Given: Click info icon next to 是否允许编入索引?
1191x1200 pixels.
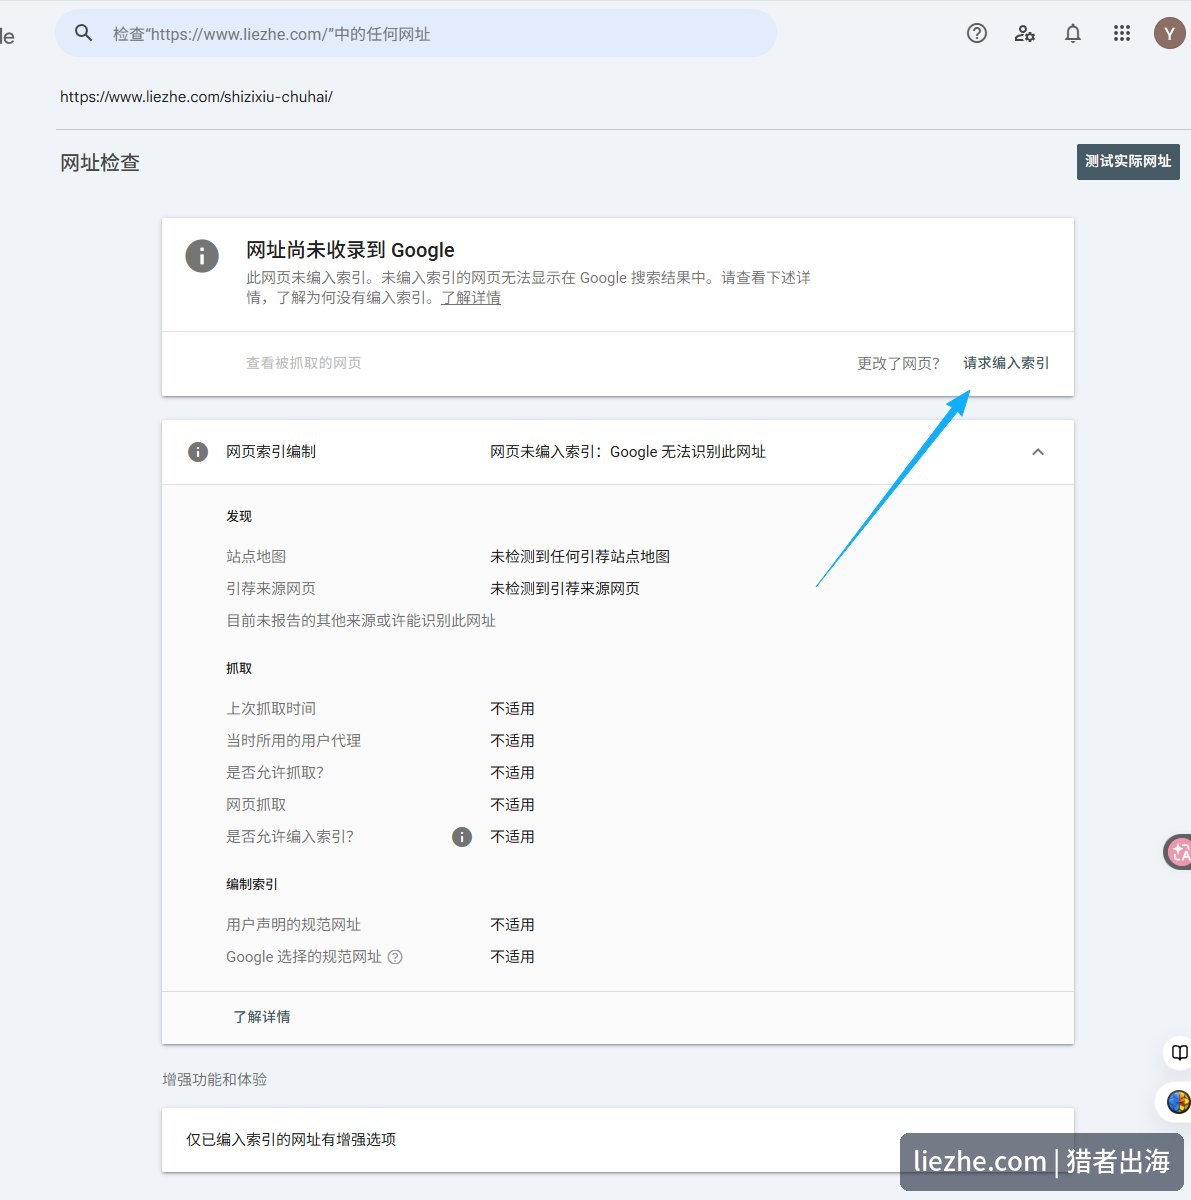Looking at the screenshot, I should (x=462, y=837).
